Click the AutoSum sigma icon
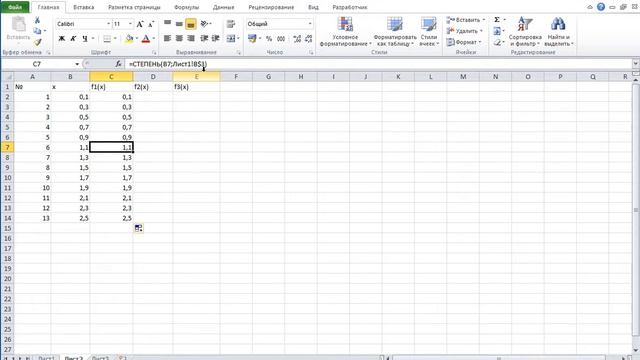The height and width of the screenshot is (360, 640). 497,20
